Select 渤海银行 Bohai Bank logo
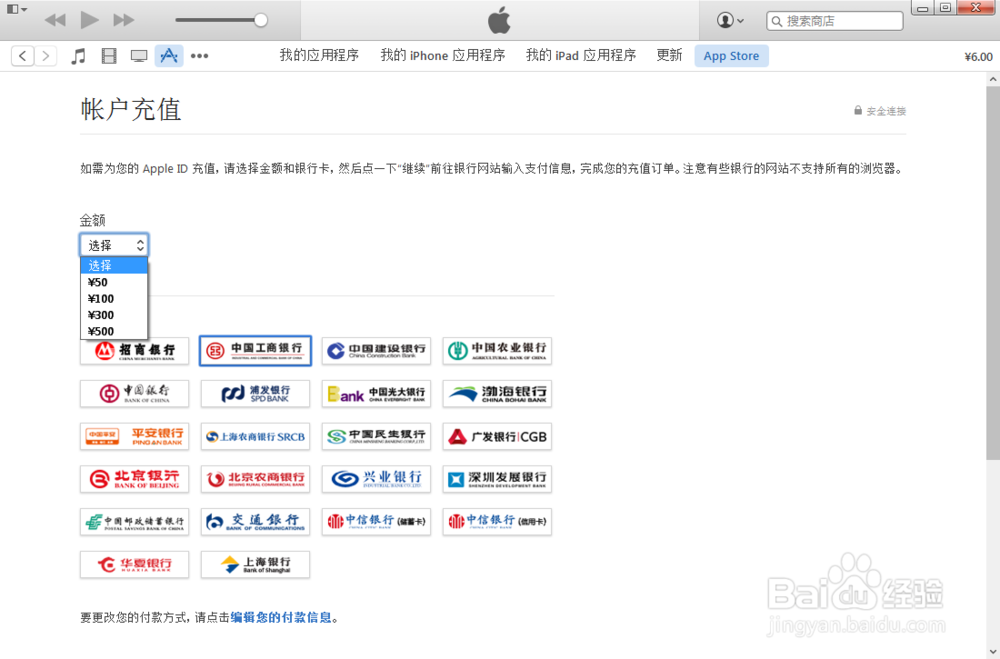 pyautogui.click(x=497, y=394)
